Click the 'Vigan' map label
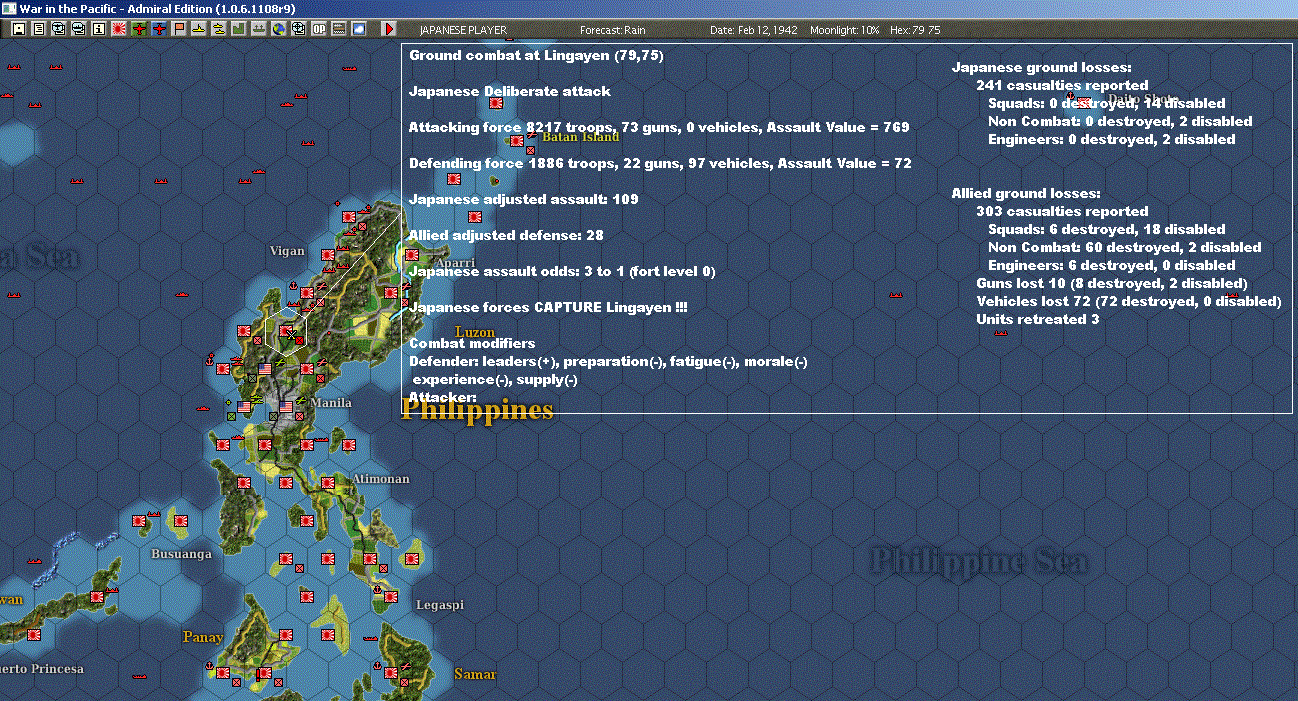The image size is (1298, 701). (x=287, y=251)
